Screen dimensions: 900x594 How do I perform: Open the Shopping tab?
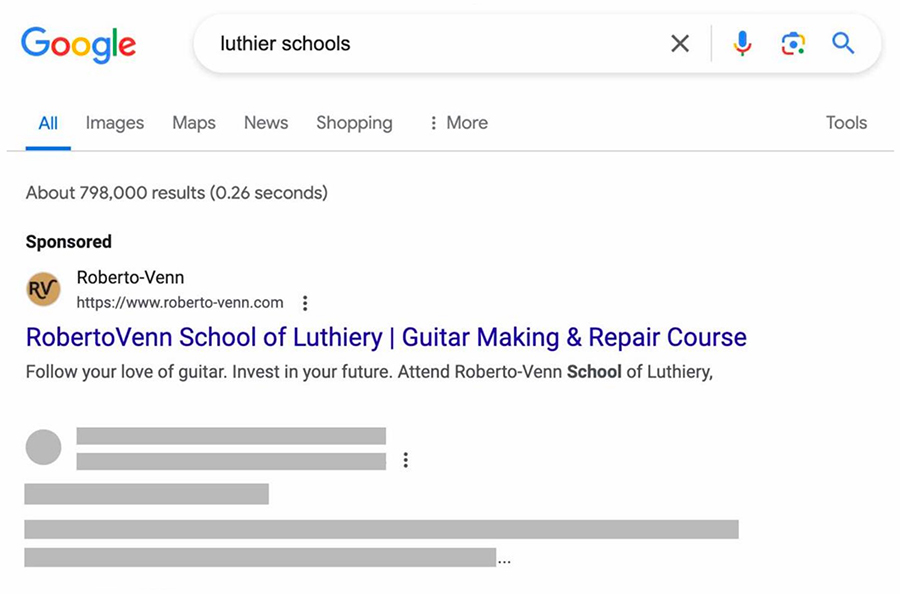tap(354, 123)
